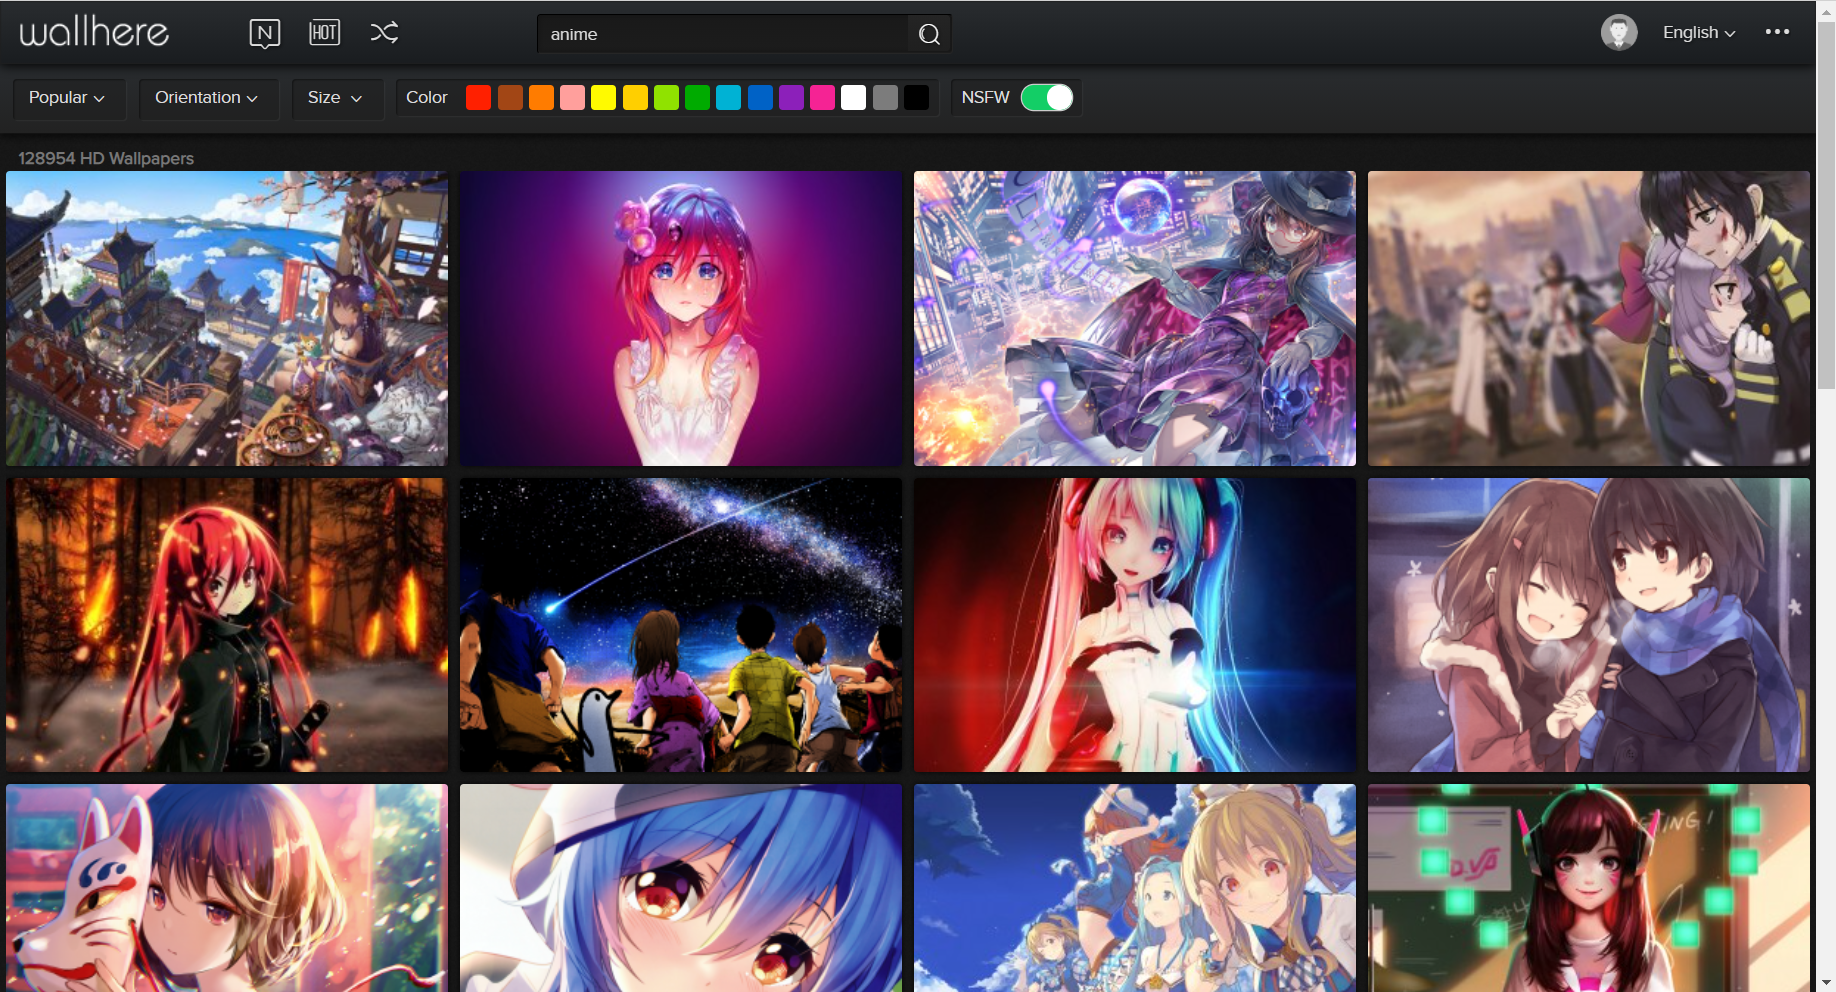Click the vertical page scrollbar thumb
The width and height of the screenshot is (1836, 992).
1826,205
